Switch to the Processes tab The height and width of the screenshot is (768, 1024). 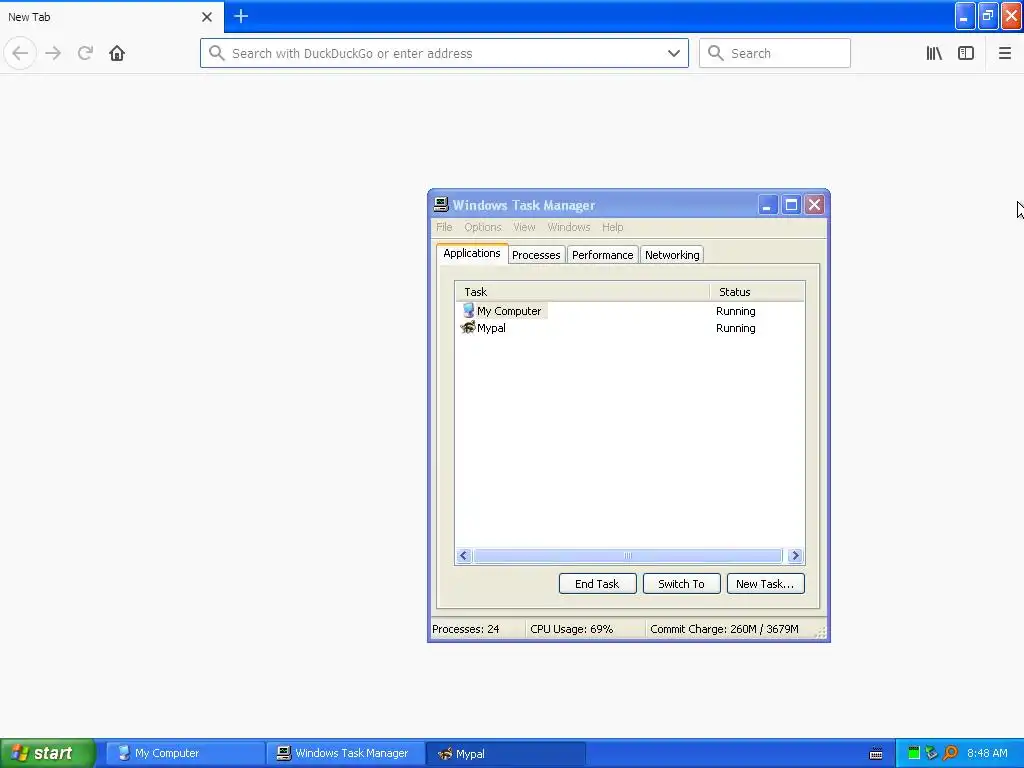tap(536, 255)
